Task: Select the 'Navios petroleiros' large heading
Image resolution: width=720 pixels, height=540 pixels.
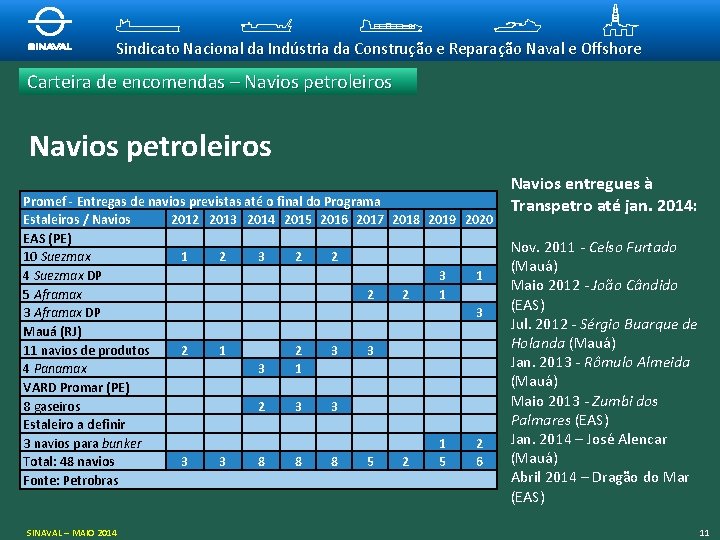Action: [x=150, y=146]
